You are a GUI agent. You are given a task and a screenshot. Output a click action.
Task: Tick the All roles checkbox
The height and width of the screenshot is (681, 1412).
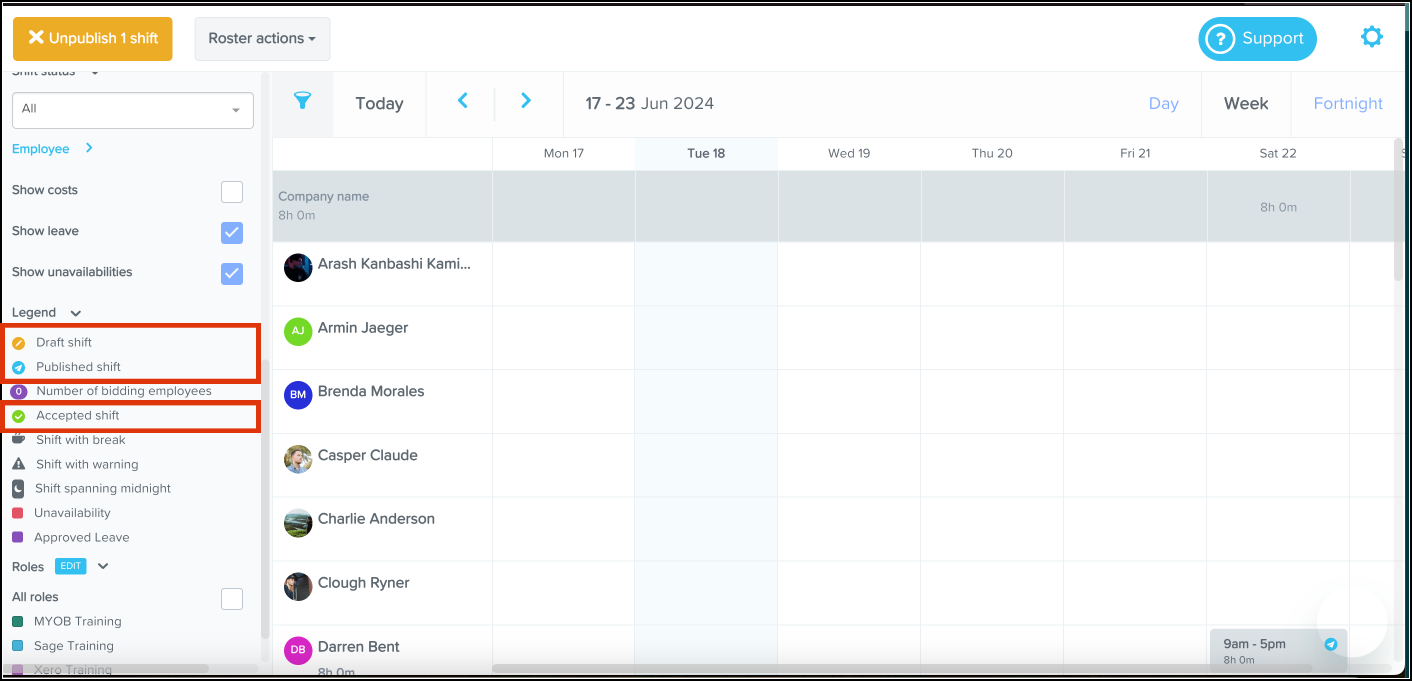pos(232,598)
